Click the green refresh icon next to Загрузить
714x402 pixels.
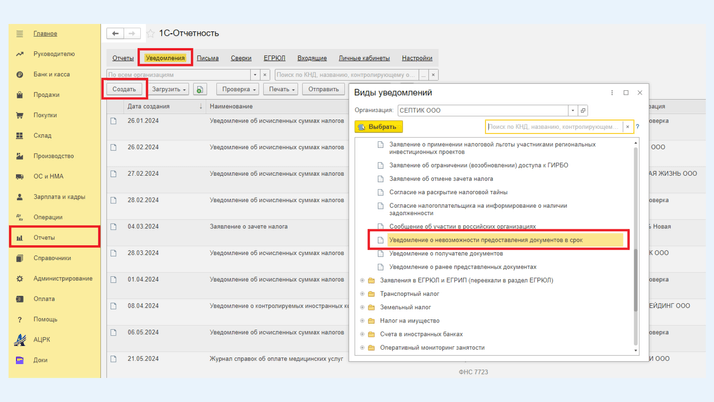click(200, 90)
